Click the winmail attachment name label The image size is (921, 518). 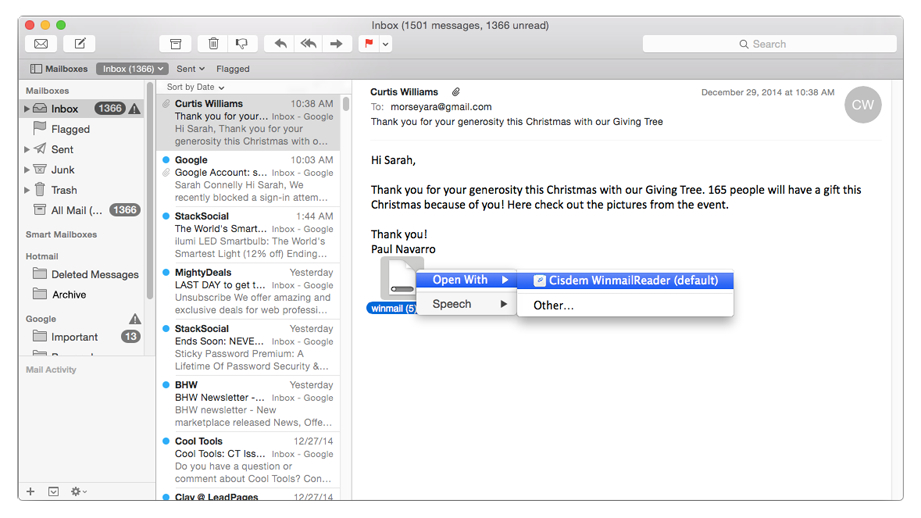point(392,308)
